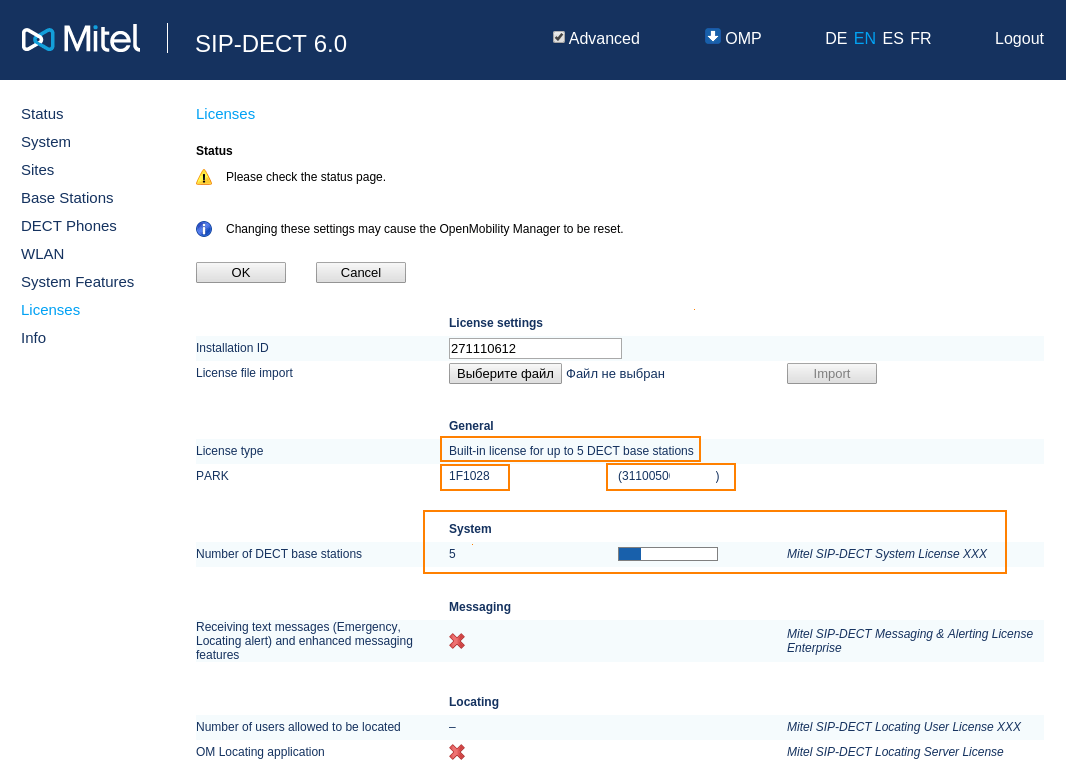Click 'Mitel SIP-DECT Messaging & Alerting License Enterprise'

[x=910, y=641]
